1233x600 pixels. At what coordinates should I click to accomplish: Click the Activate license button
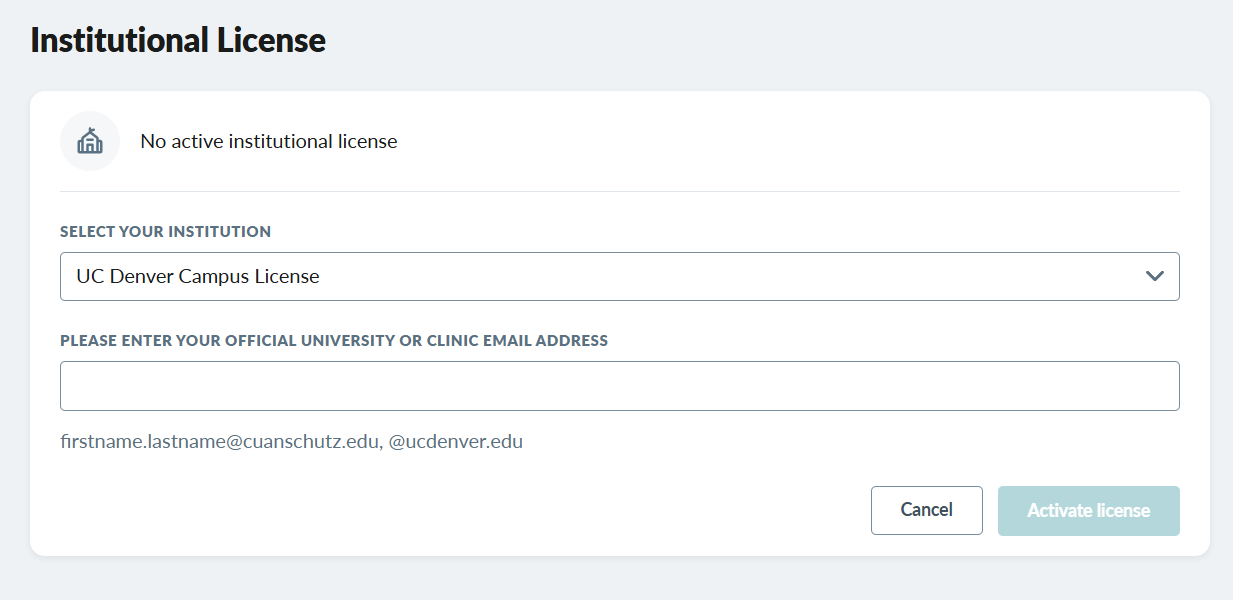(1089, 510)
